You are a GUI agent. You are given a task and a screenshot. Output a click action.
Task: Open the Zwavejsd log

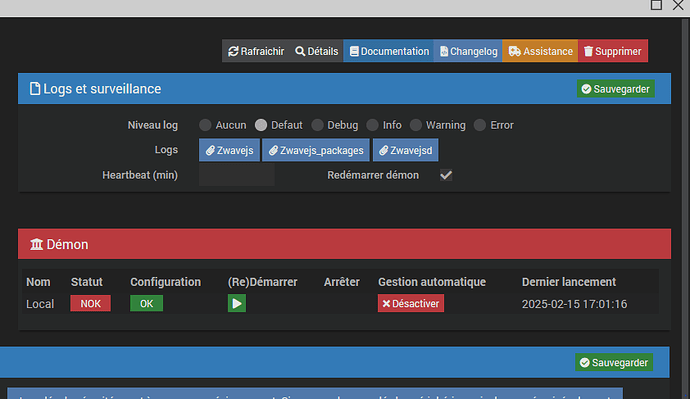406,150
